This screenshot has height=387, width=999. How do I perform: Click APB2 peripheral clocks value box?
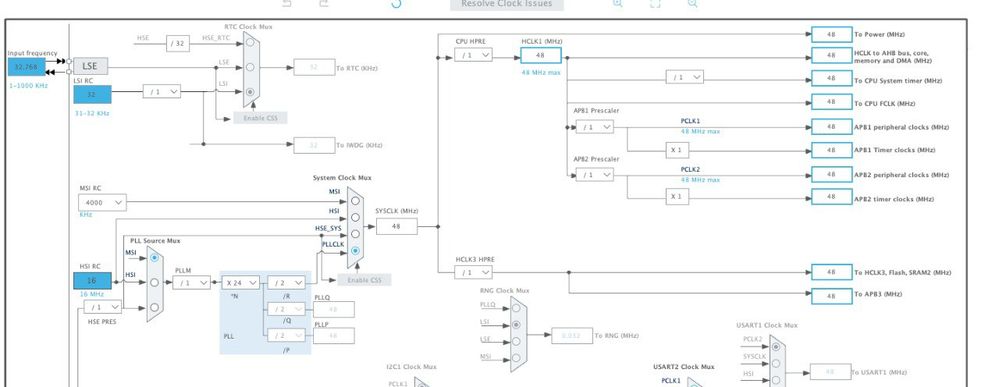[831, 174]
